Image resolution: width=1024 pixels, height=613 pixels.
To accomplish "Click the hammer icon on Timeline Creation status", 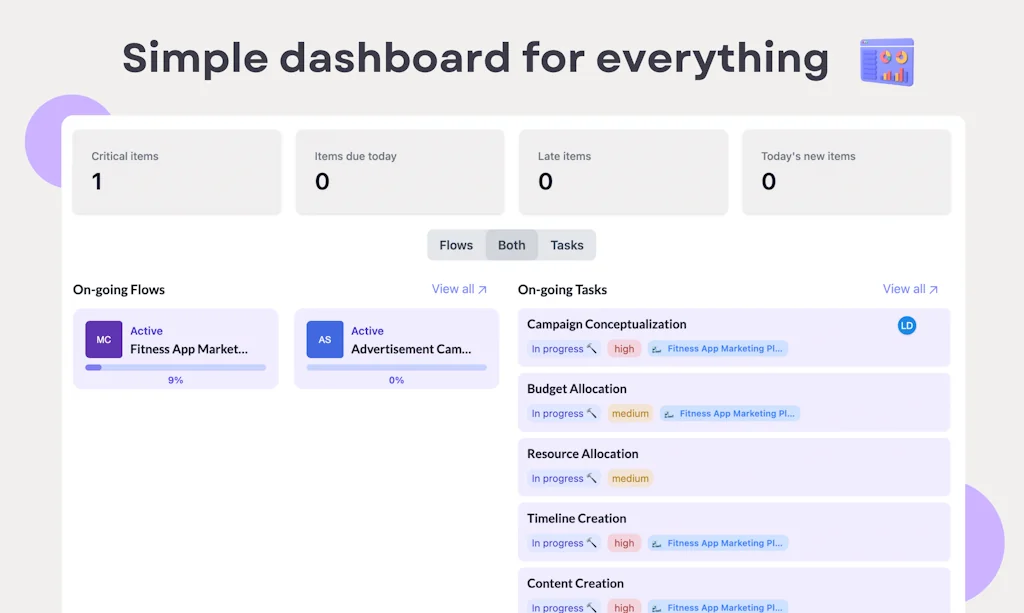I will 591,543.
